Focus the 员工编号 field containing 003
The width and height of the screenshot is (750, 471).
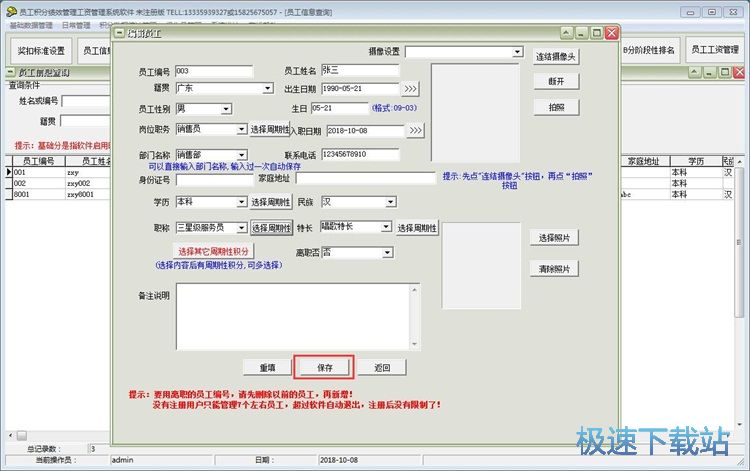tap(214, 71)
